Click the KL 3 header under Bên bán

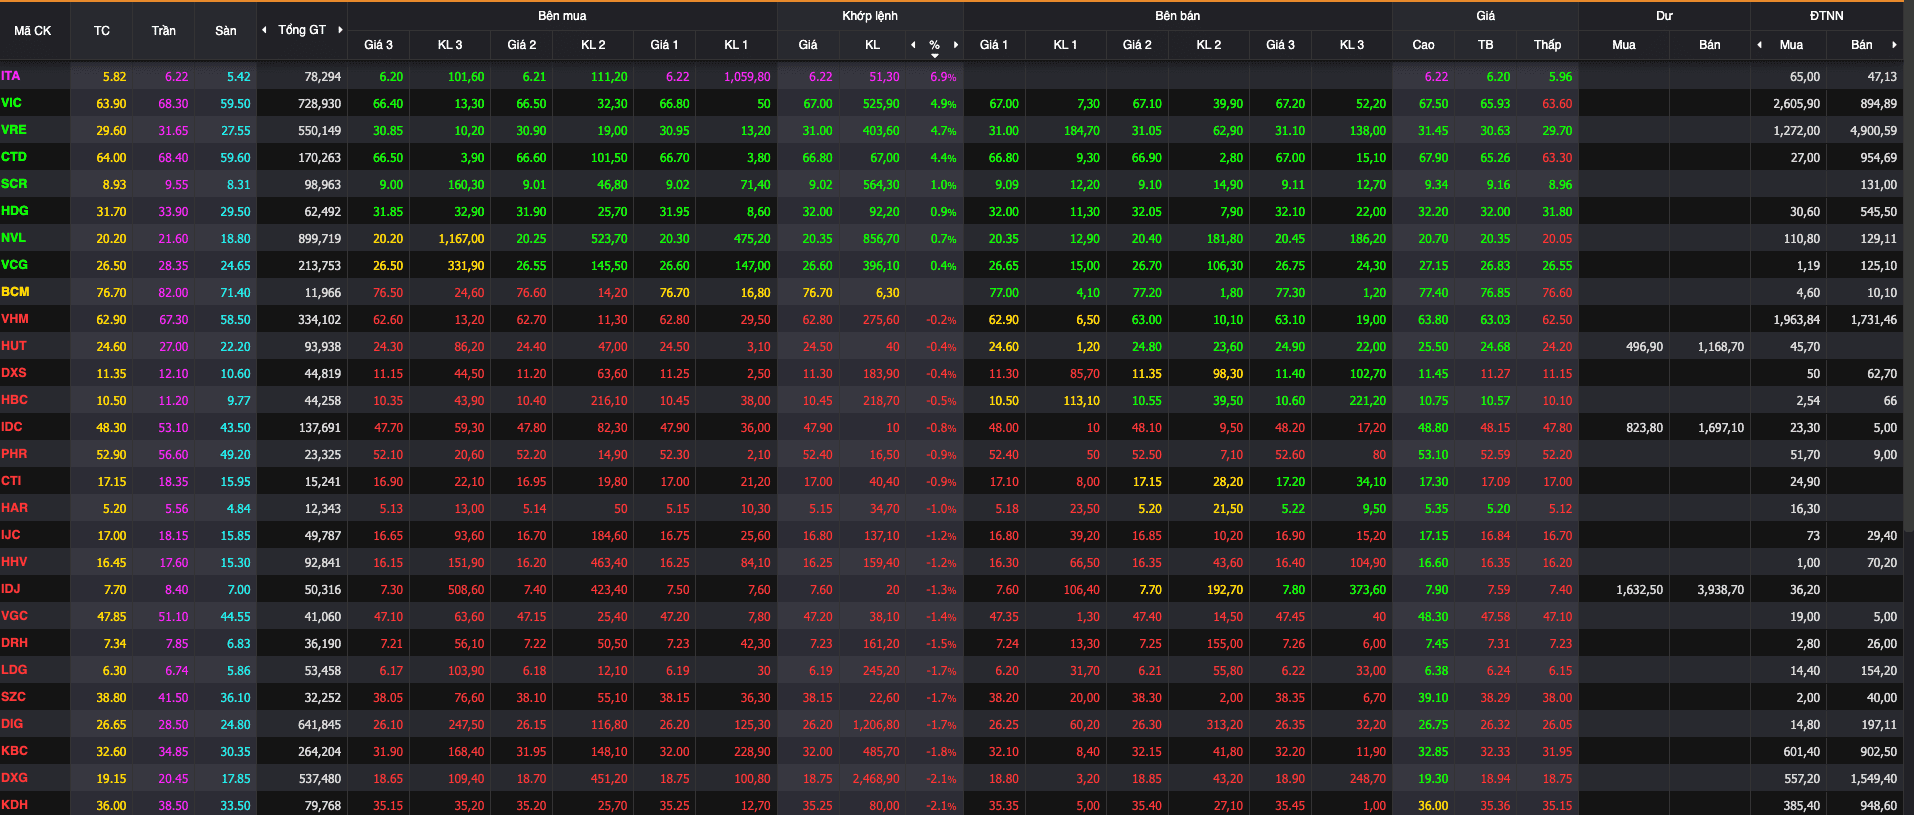(x=1352, y=45)
